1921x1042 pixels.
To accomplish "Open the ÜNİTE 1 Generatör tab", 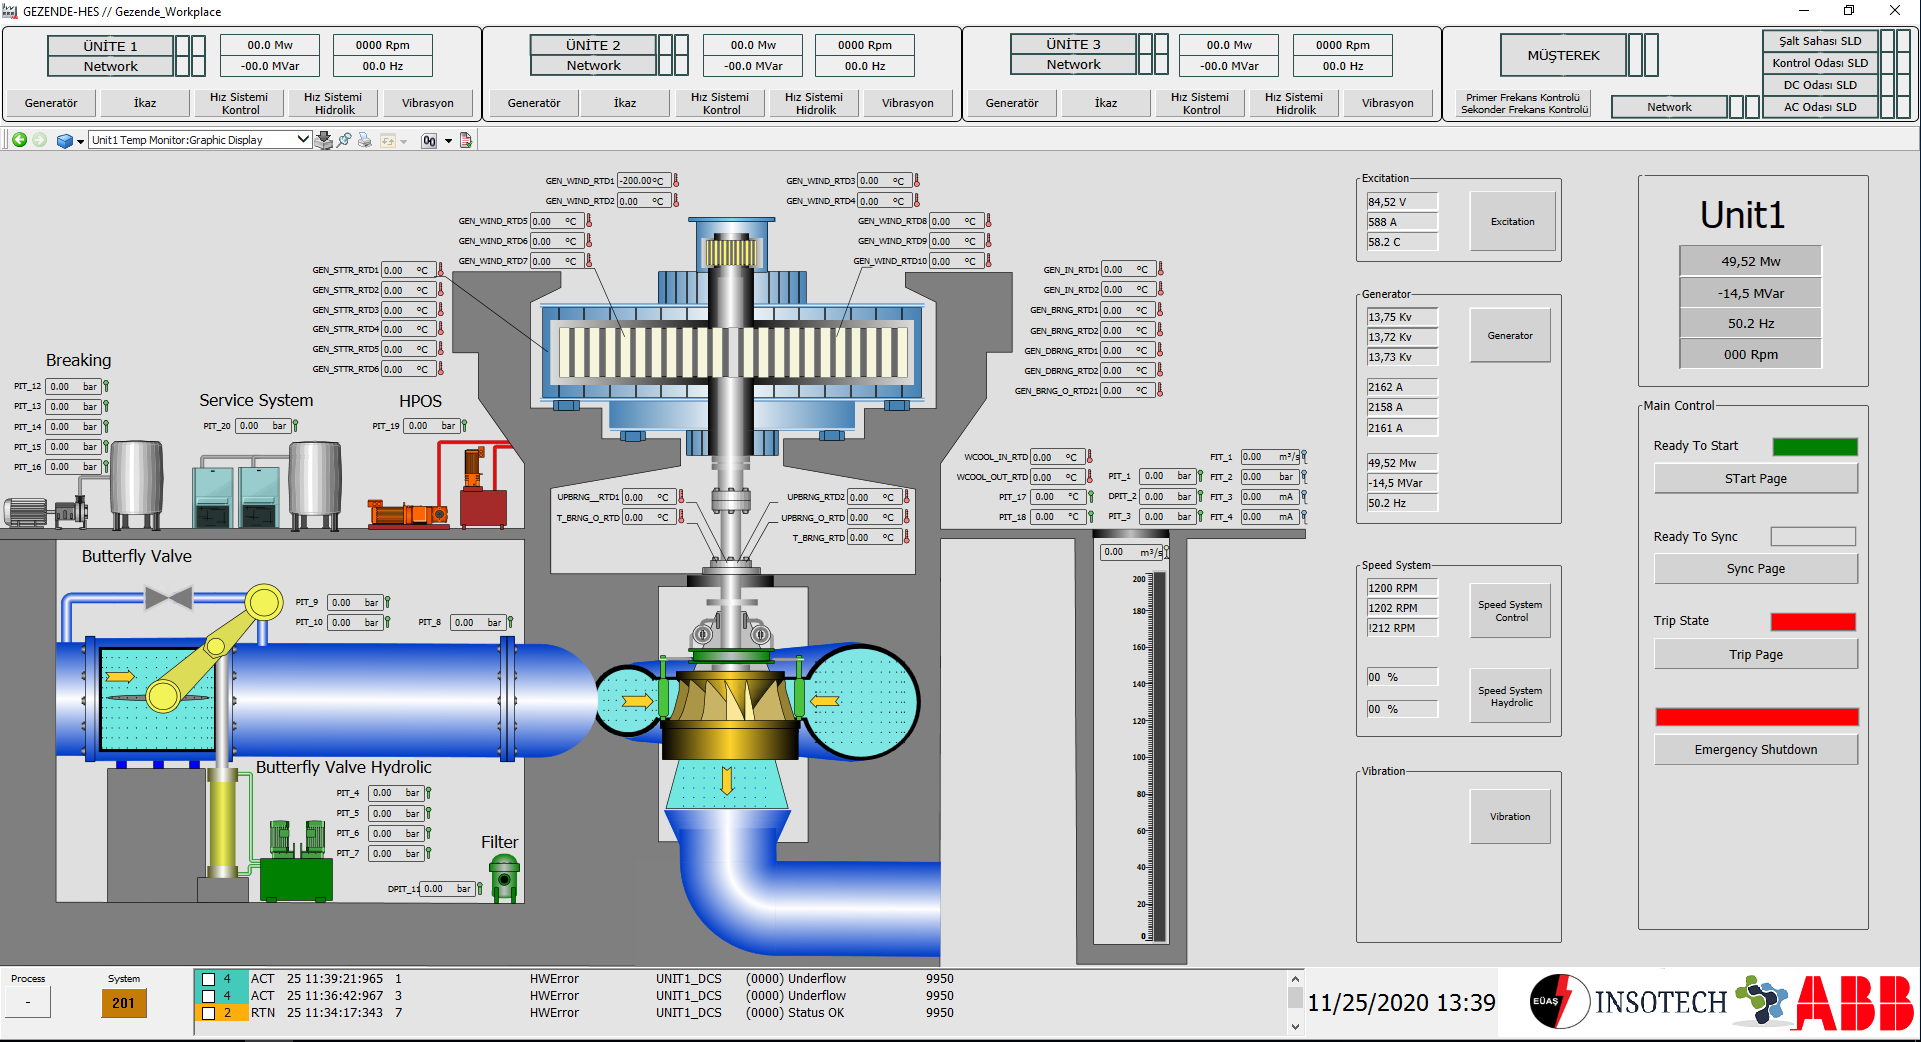I will coord(51,103).
